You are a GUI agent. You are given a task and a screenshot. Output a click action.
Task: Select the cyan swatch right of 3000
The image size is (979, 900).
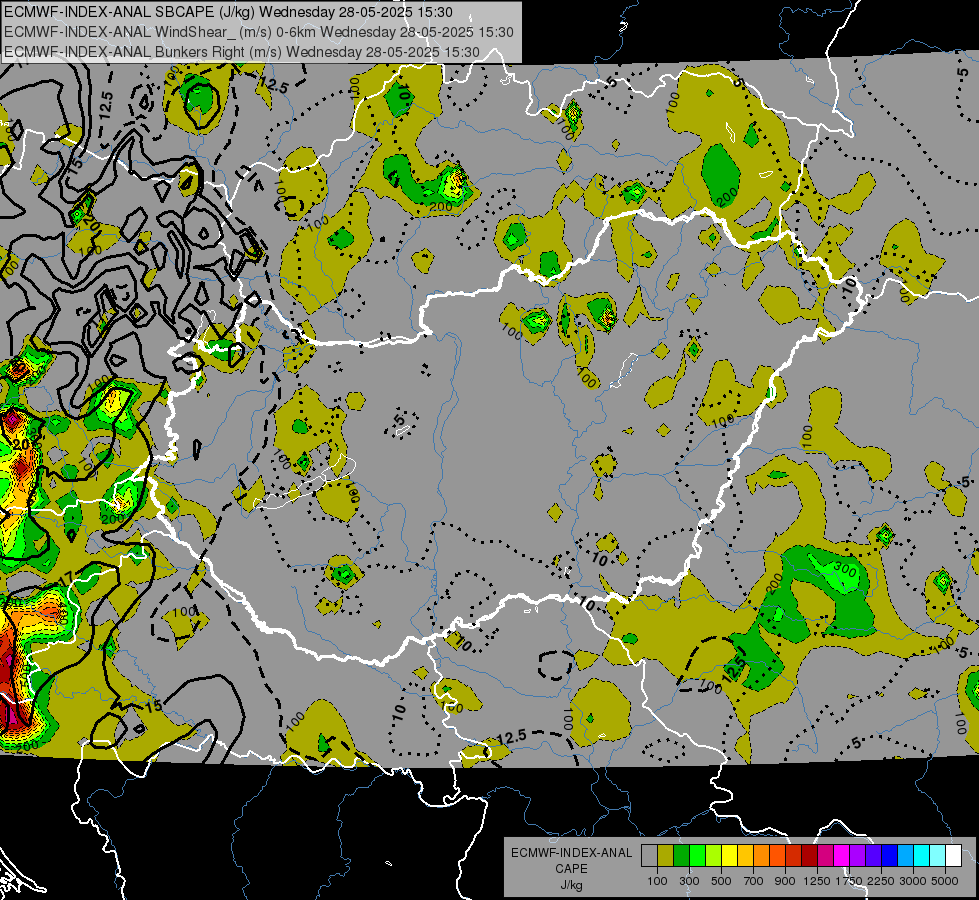pos(922,855)
